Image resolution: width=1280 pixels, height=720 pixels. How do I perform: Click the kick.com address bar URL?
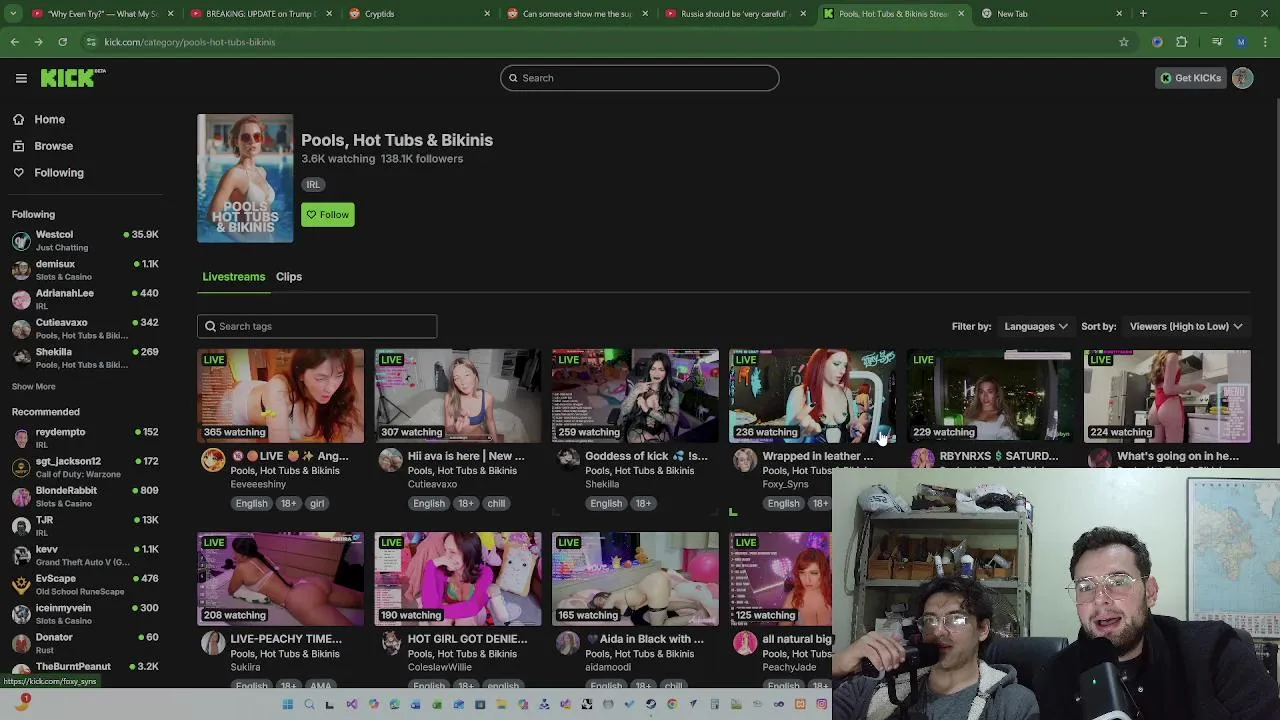[190, 42]
